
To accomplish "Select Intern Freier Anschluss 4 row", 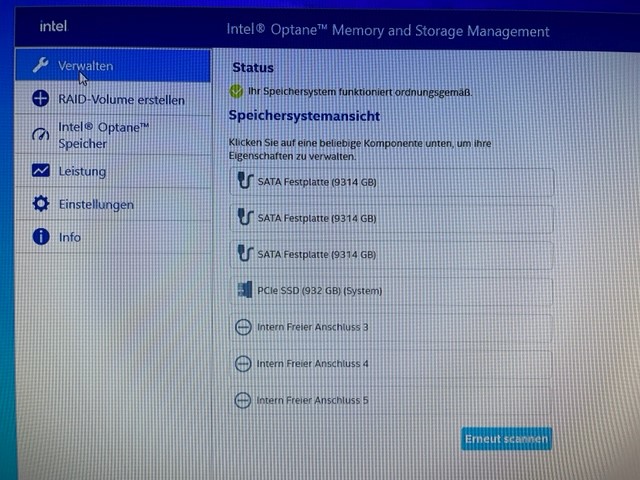I will pyautogui.click(x=391, y=363).
